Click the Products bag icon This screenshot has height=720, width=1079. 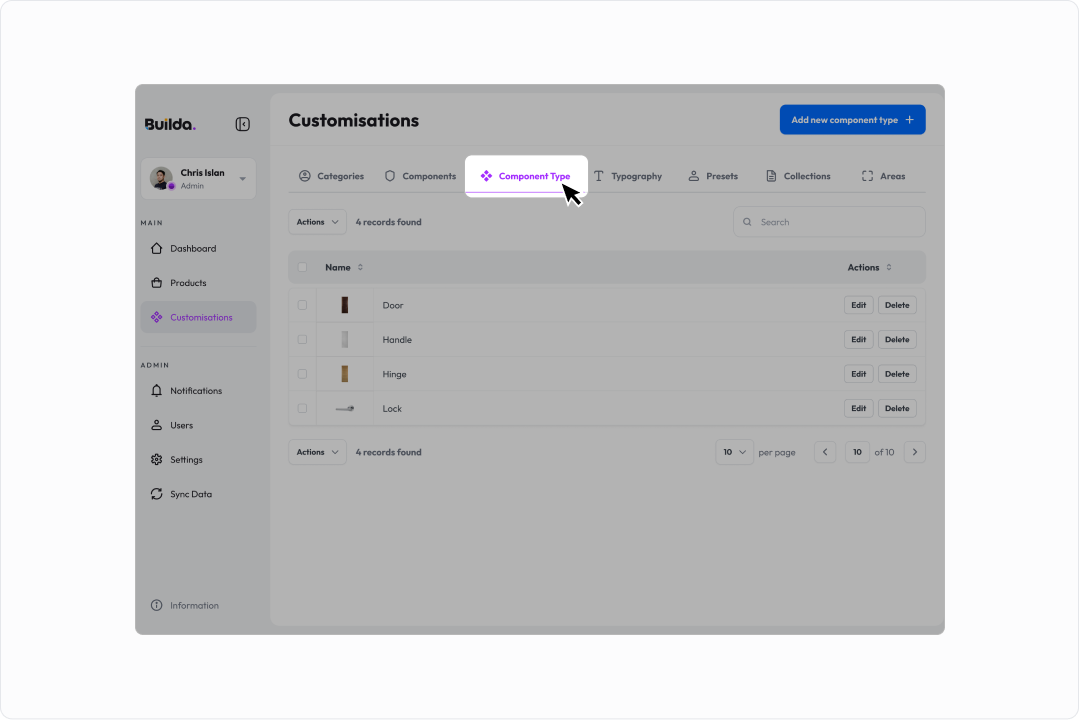pos(157,283)
